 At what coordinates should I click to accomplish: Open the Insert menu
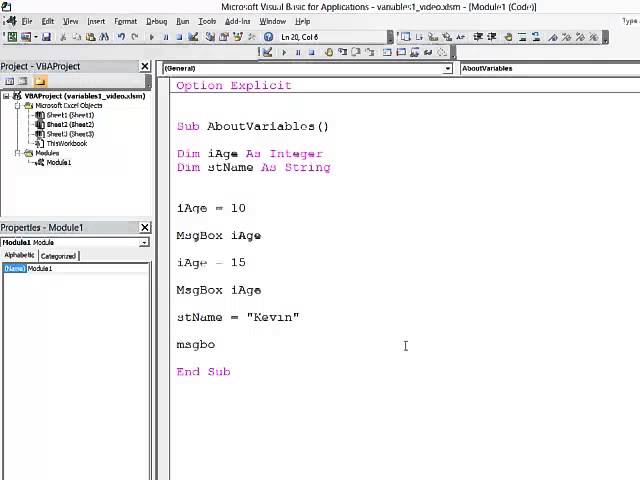96,21
